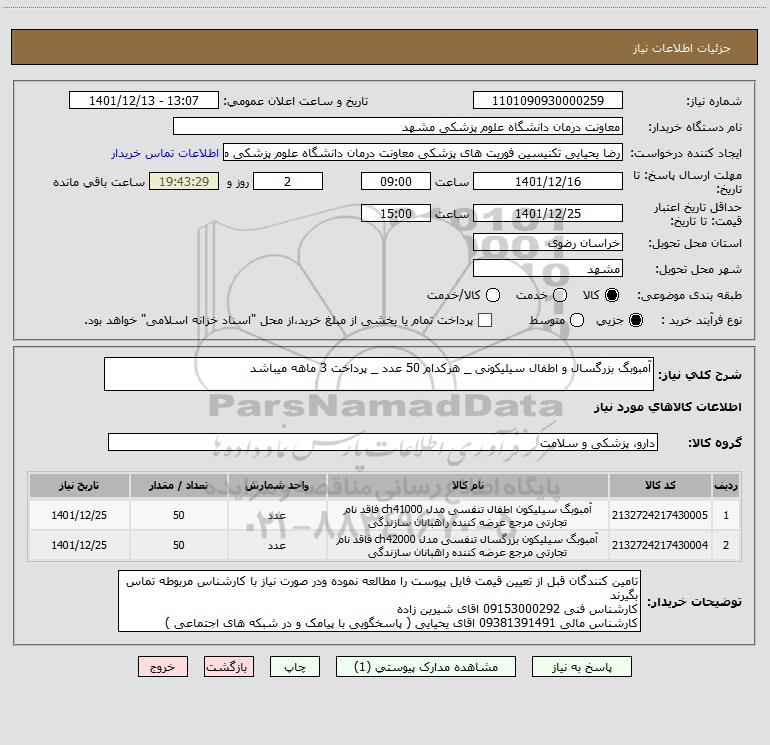Click the واحد شمارش column header
The image size is (770, 745).
coord(277,485)
